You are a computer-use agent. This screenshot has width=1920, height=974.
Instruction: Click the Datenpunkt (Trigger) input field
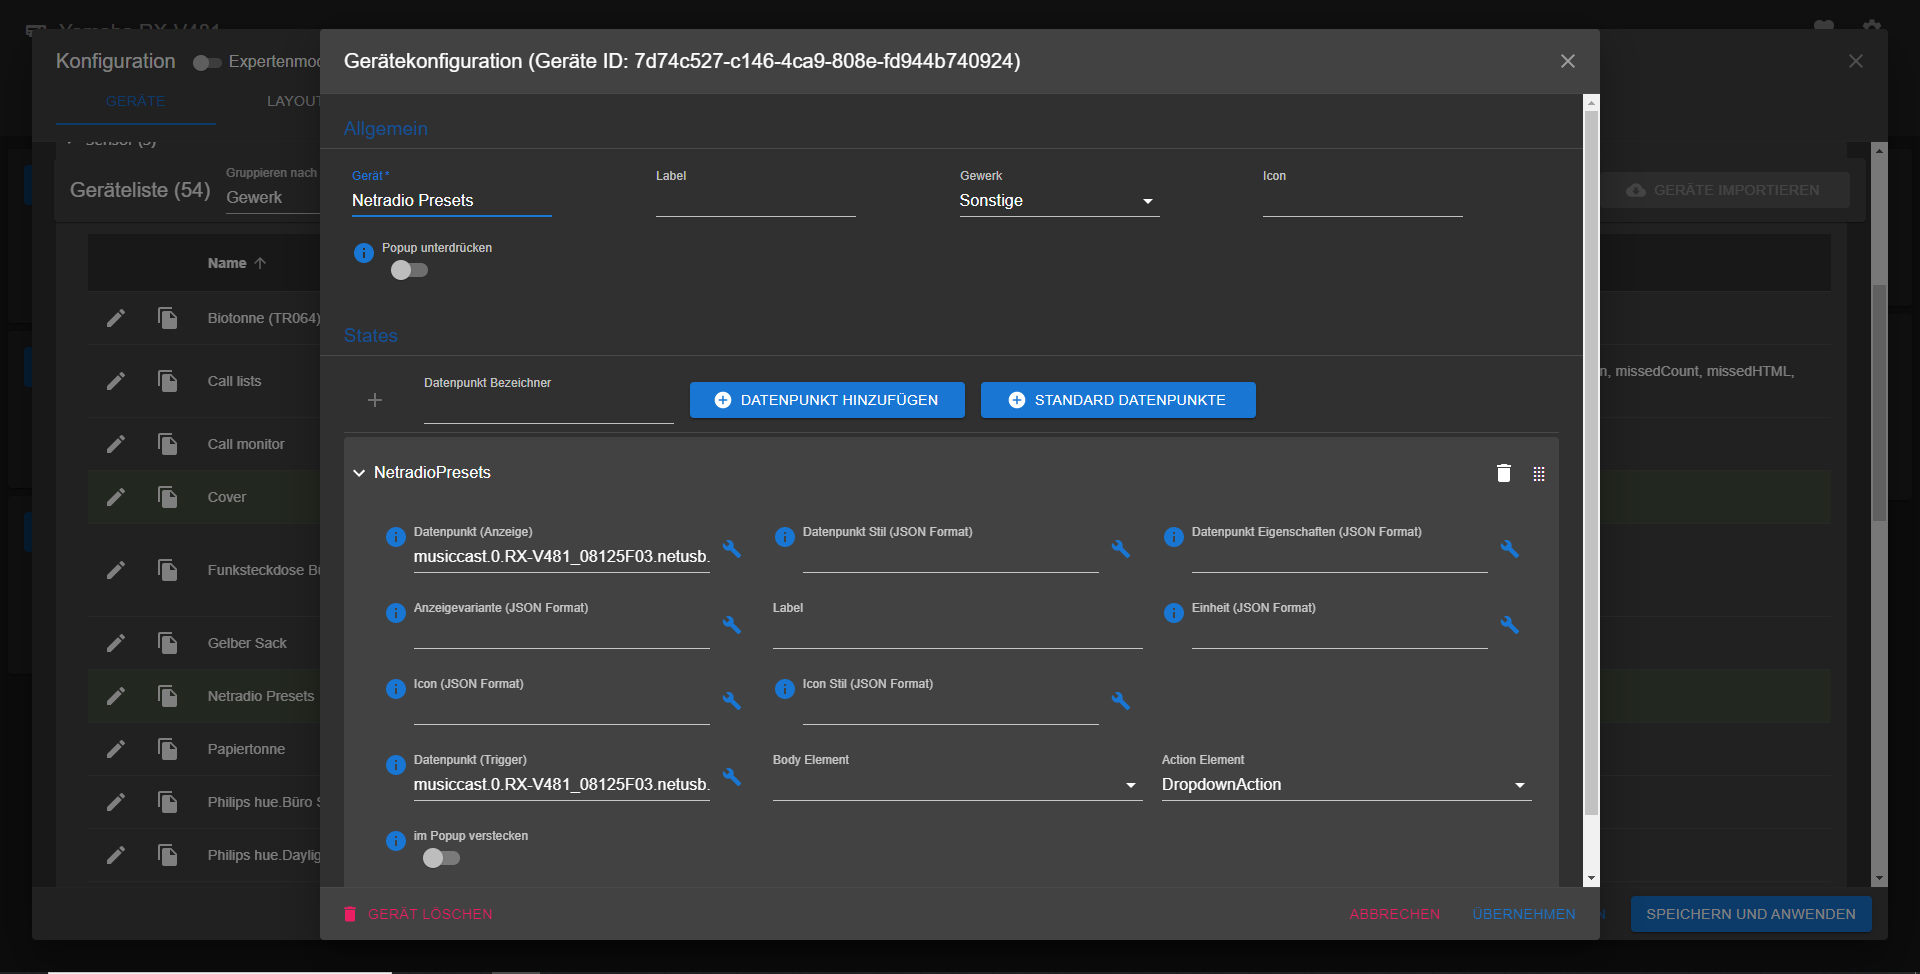click(561, 785)
